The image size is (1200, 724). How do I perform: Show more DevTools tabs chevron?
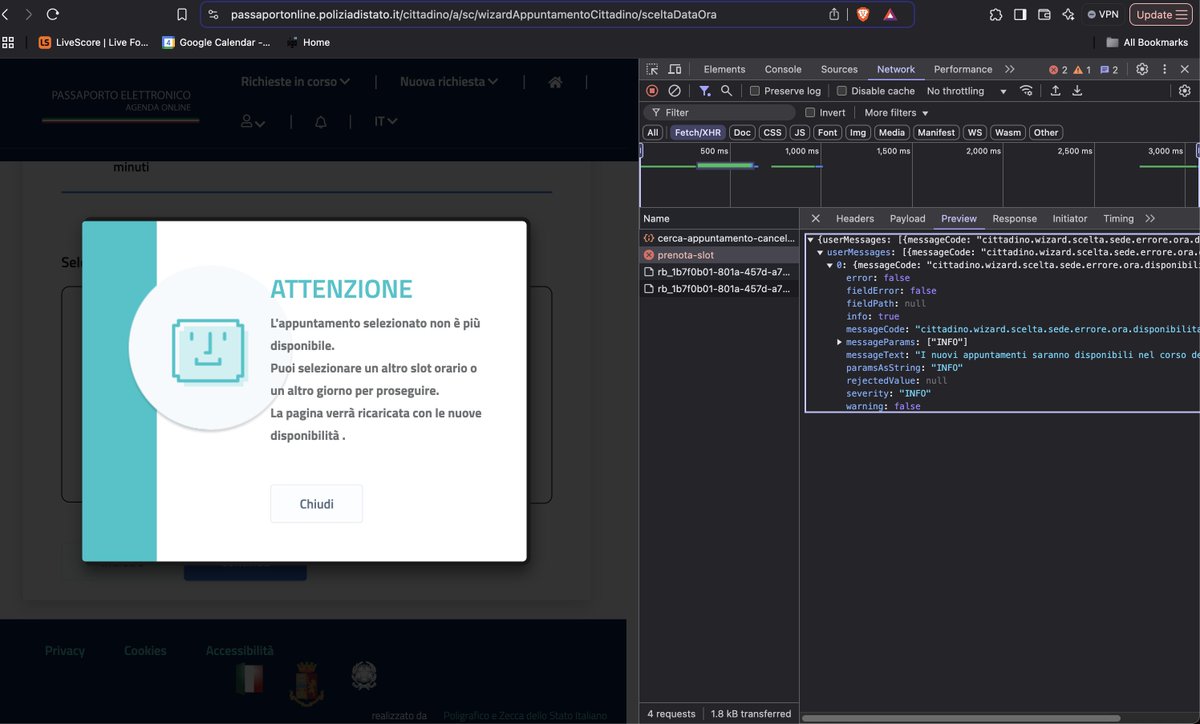[x=1010, y=69]
